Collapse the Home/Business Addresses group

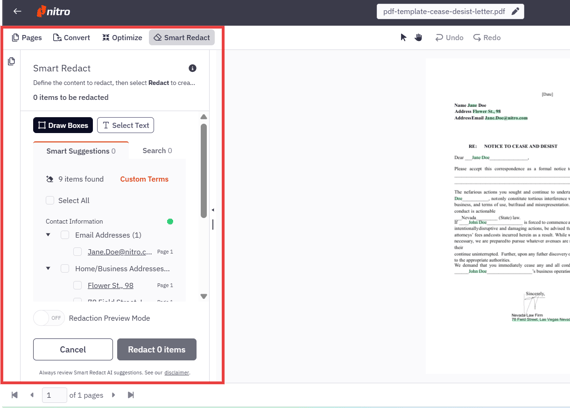(48, 268)
